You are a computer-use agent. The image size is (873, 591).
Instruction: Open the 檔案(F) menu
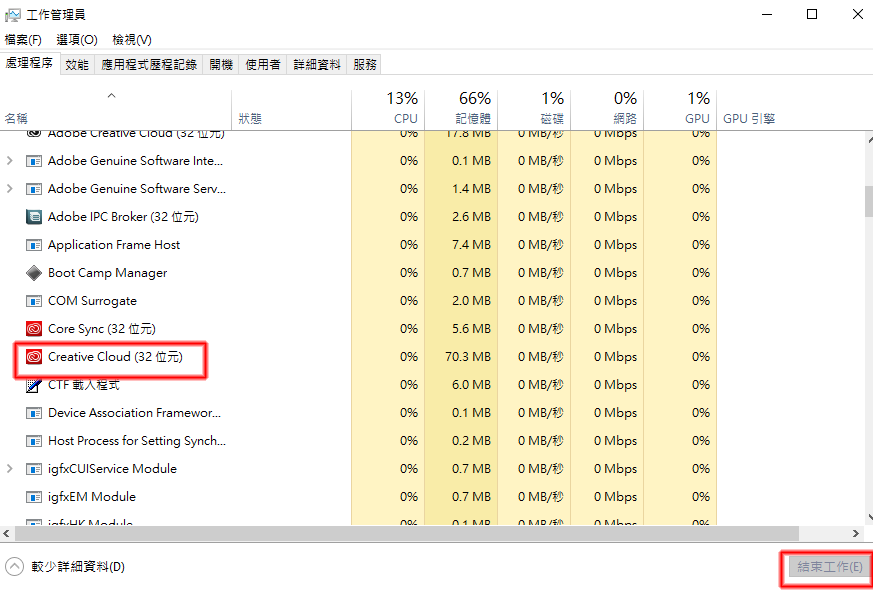pyautogui.click(x=23, y=40)
